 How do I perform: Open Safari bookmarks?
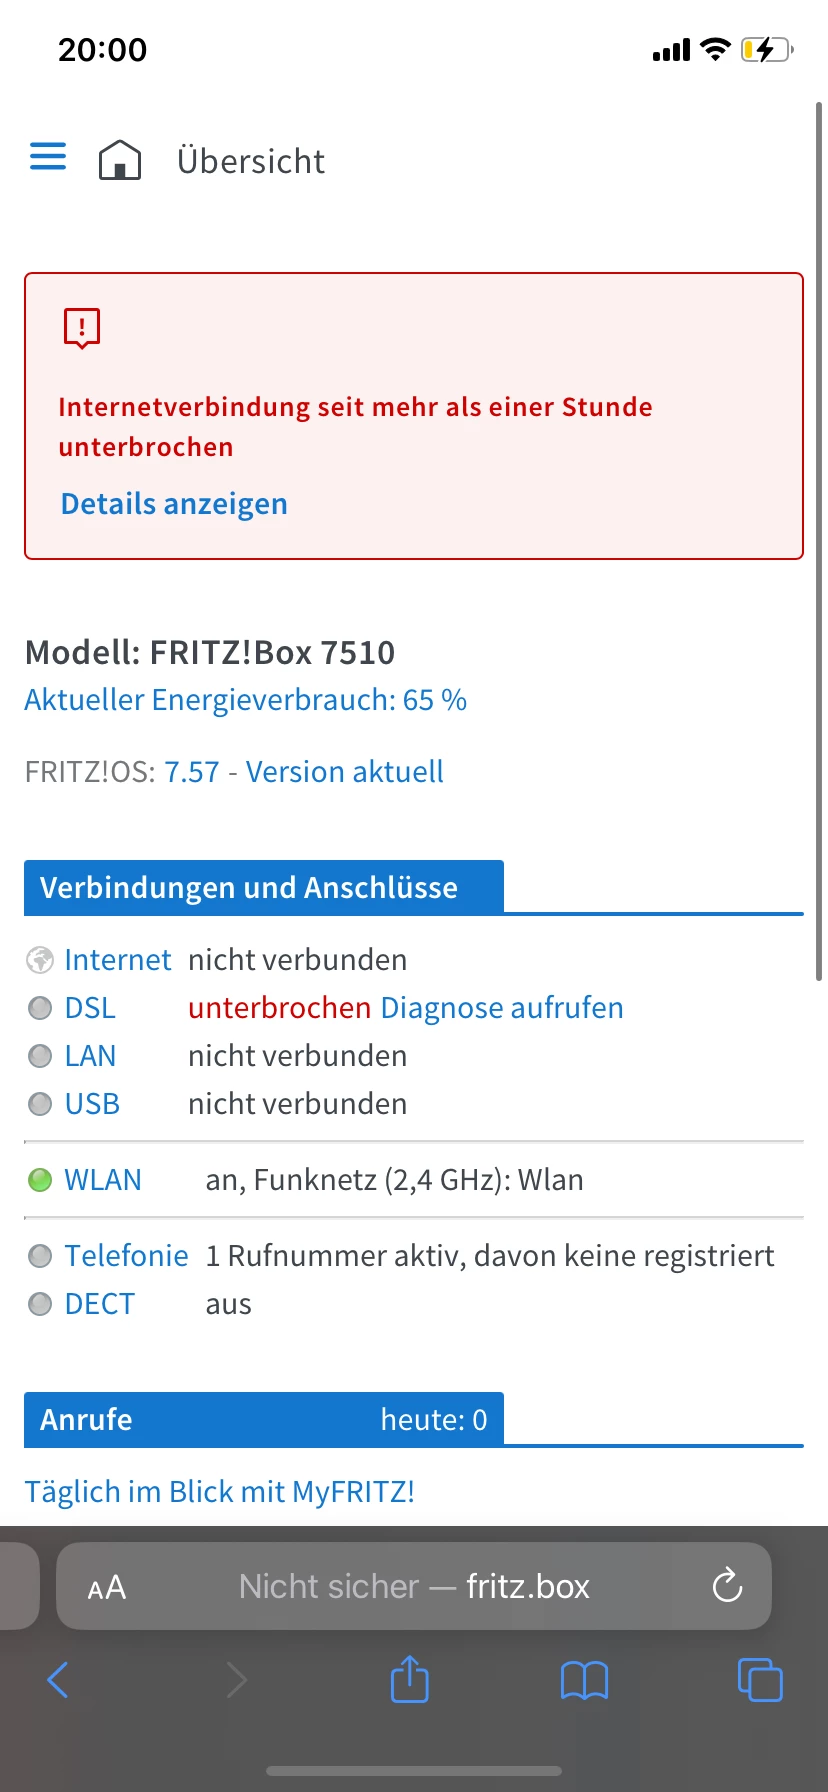pos(584,1680)
